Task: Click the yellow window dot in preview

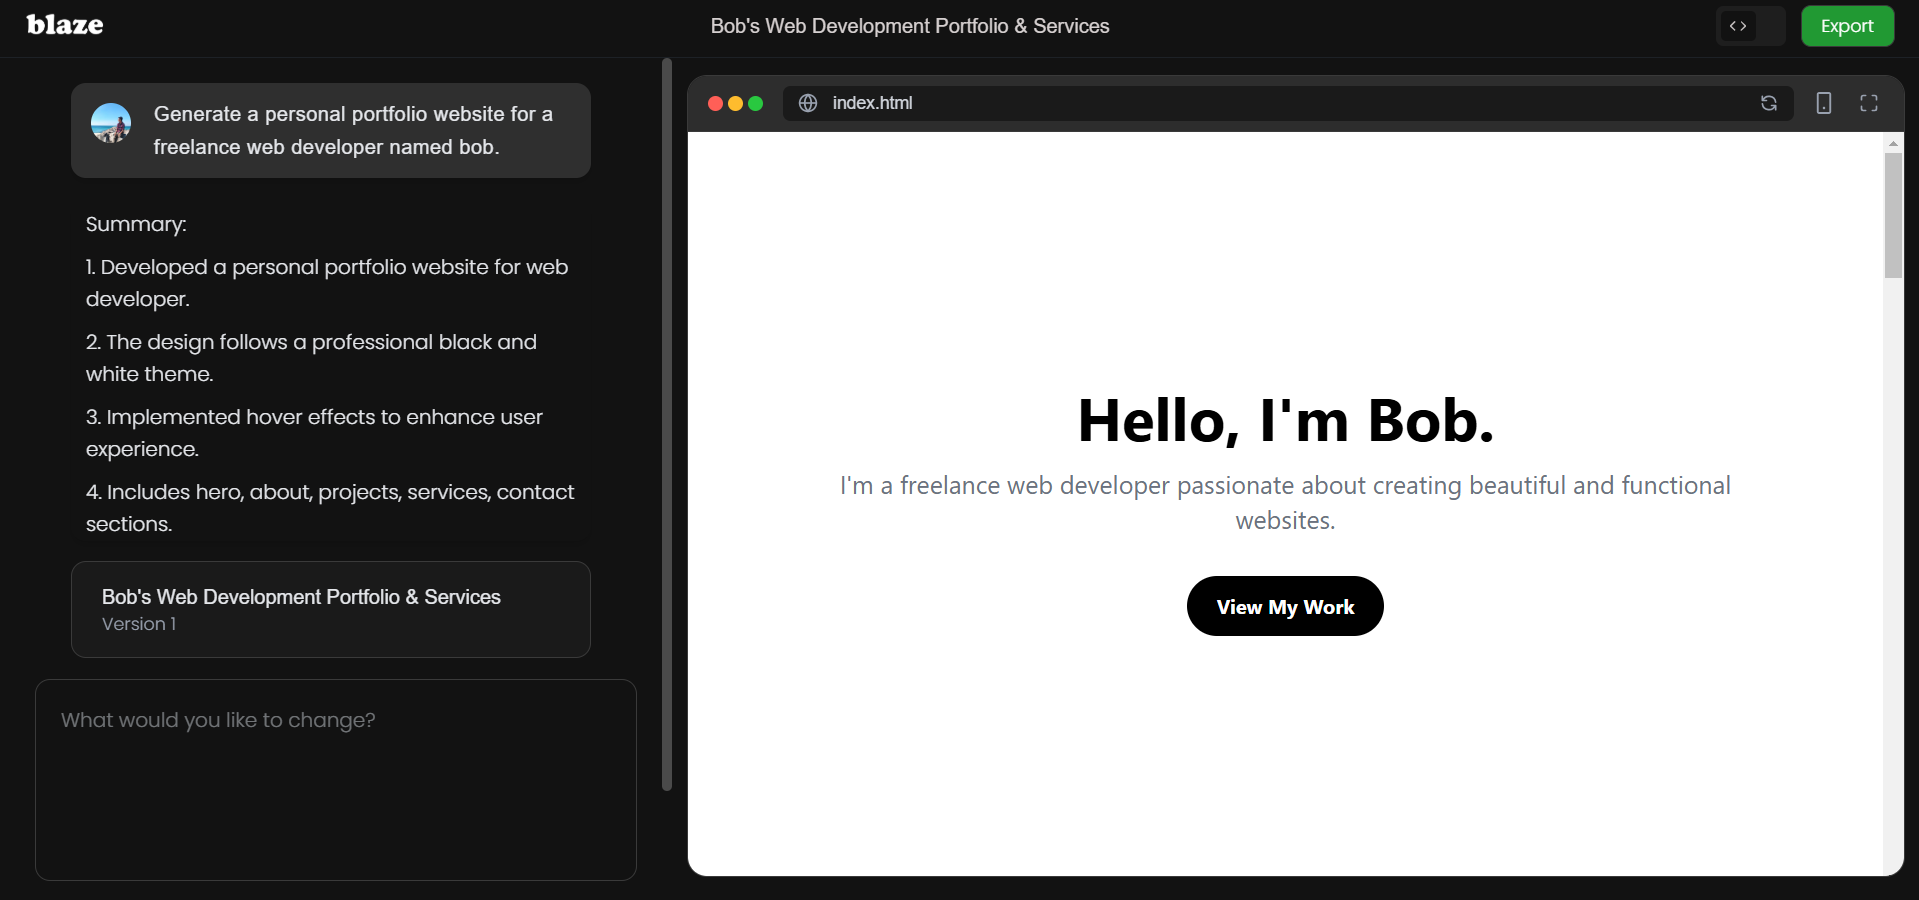Action: 735,103
